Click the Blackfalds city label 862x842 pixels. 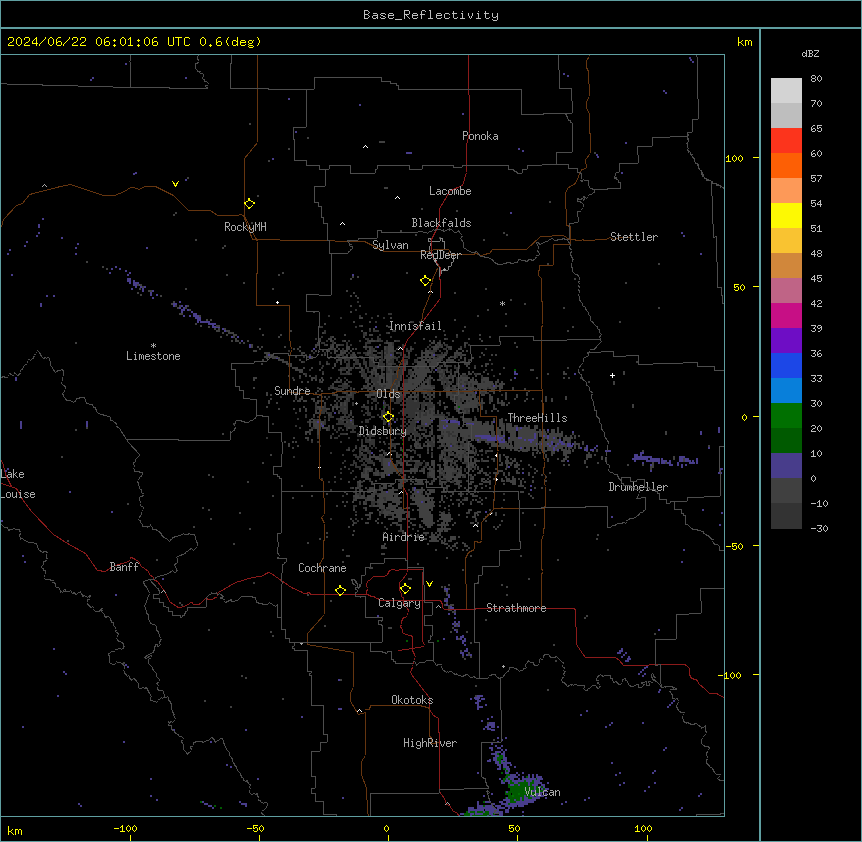(x=441, y=223)
